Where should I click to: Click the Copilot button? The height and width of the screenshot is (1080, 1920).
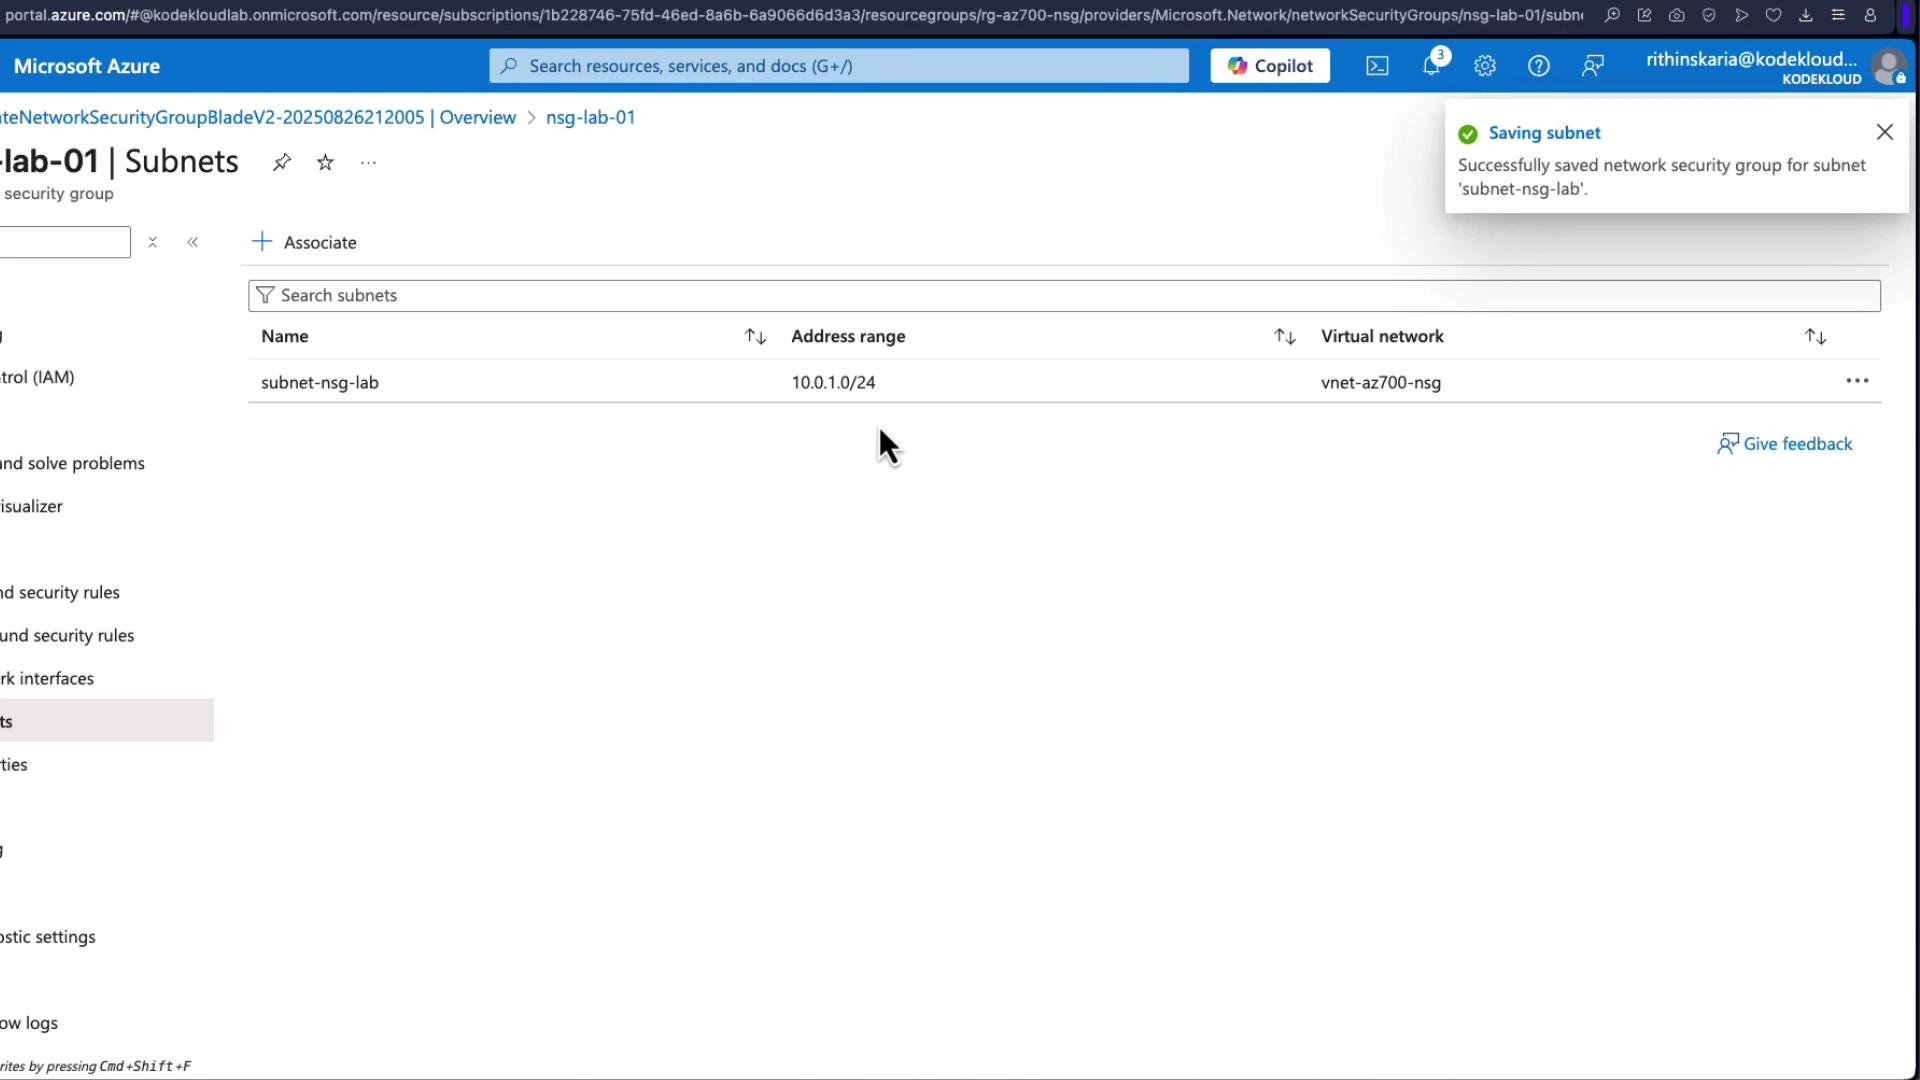coord(1270,66)
